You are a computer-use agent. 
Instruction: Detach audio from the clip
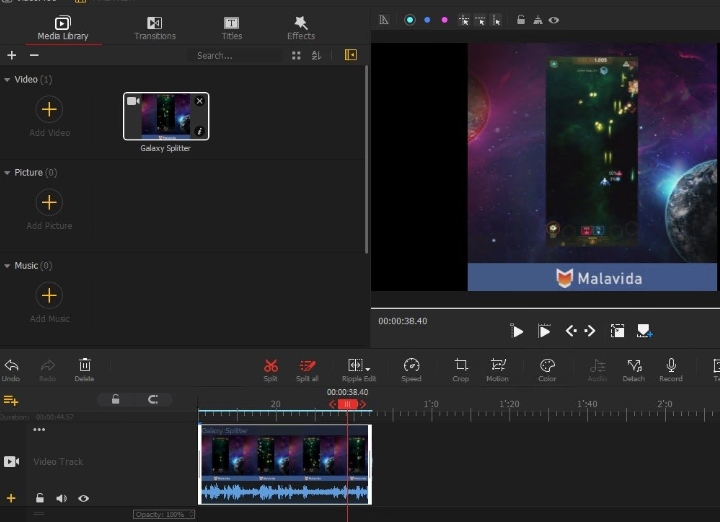[x=634, y=370]
